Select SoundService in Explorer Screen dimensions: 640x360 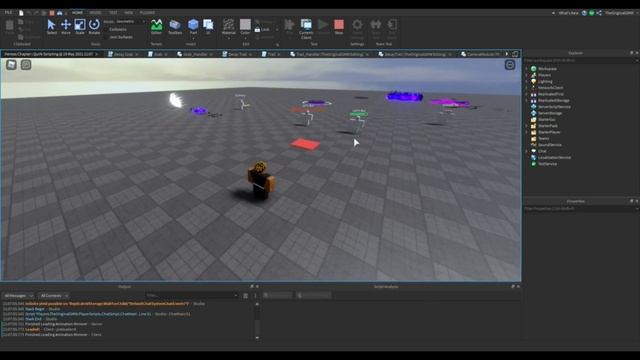point(549,145)
